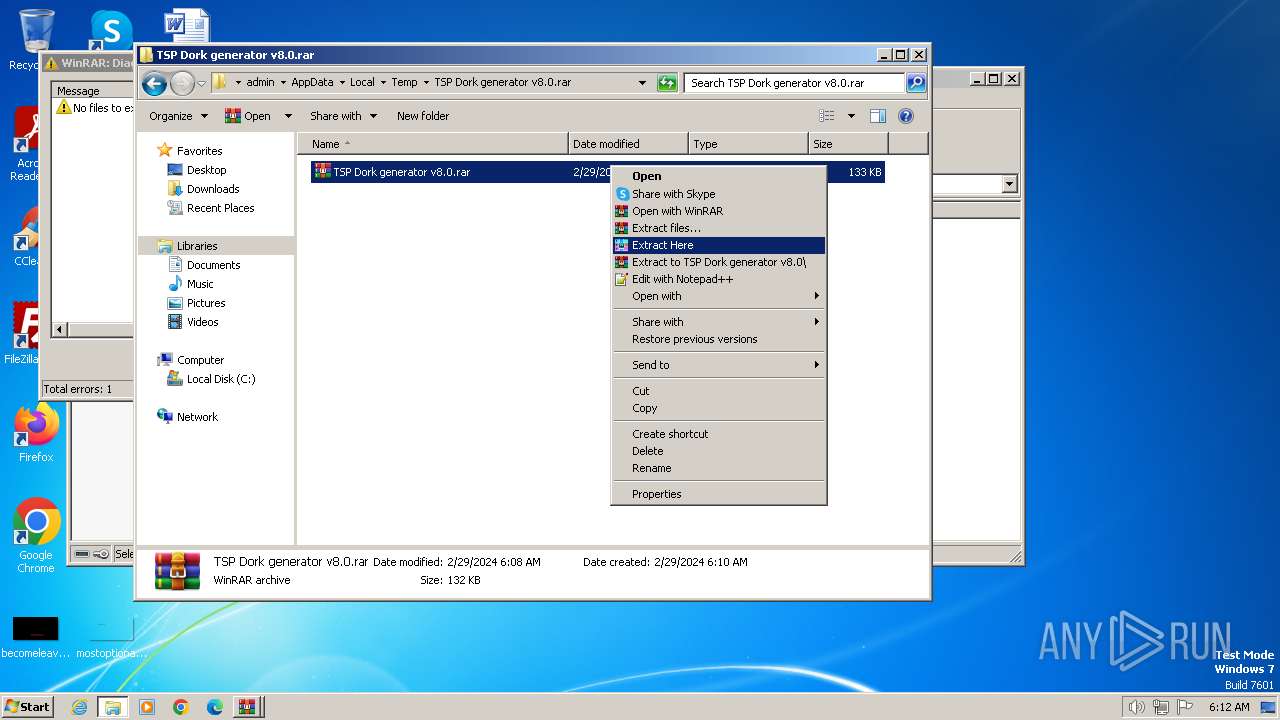Open the Start menu
Screen dimensions: 1280x720
pos(28,707)
